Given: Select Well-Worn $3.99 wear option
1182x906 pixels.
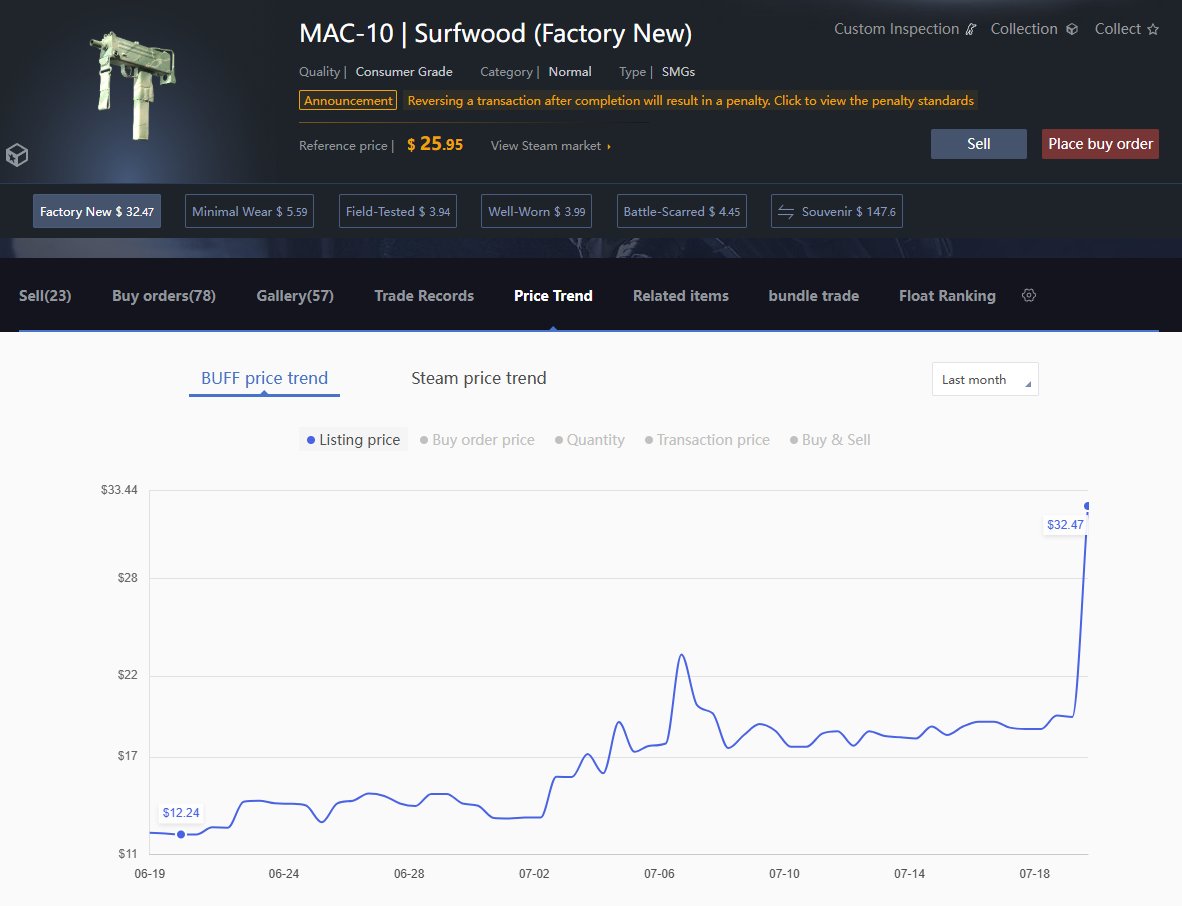Looking at the screenshot, I should point(537,212).
